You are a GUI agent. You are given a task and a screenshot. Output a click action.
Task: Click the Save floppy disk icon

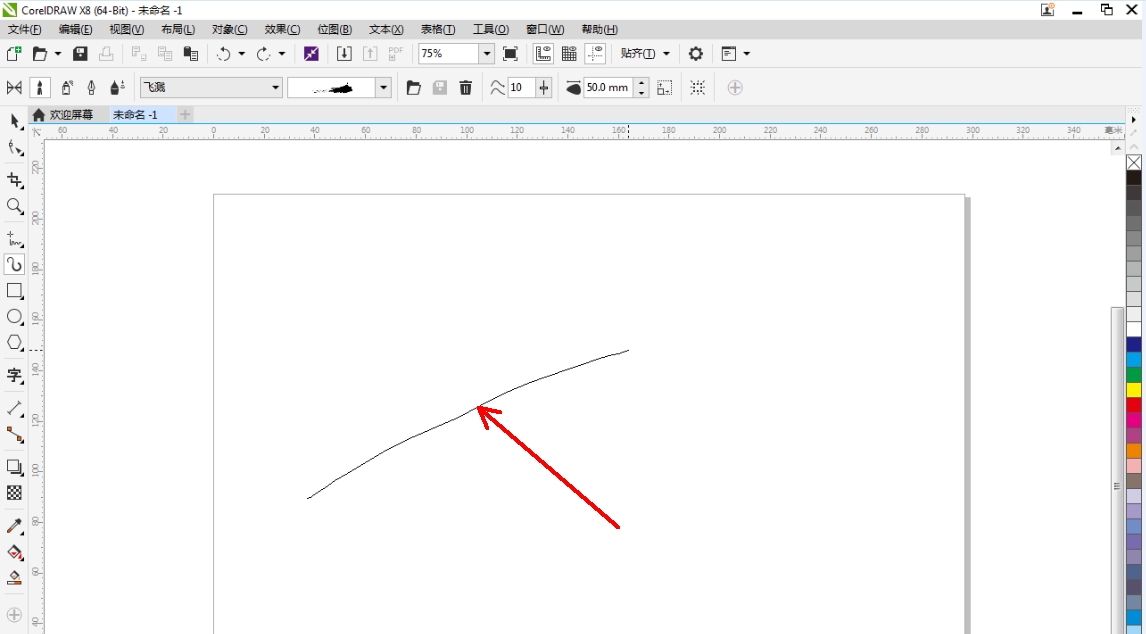(80, 54)
